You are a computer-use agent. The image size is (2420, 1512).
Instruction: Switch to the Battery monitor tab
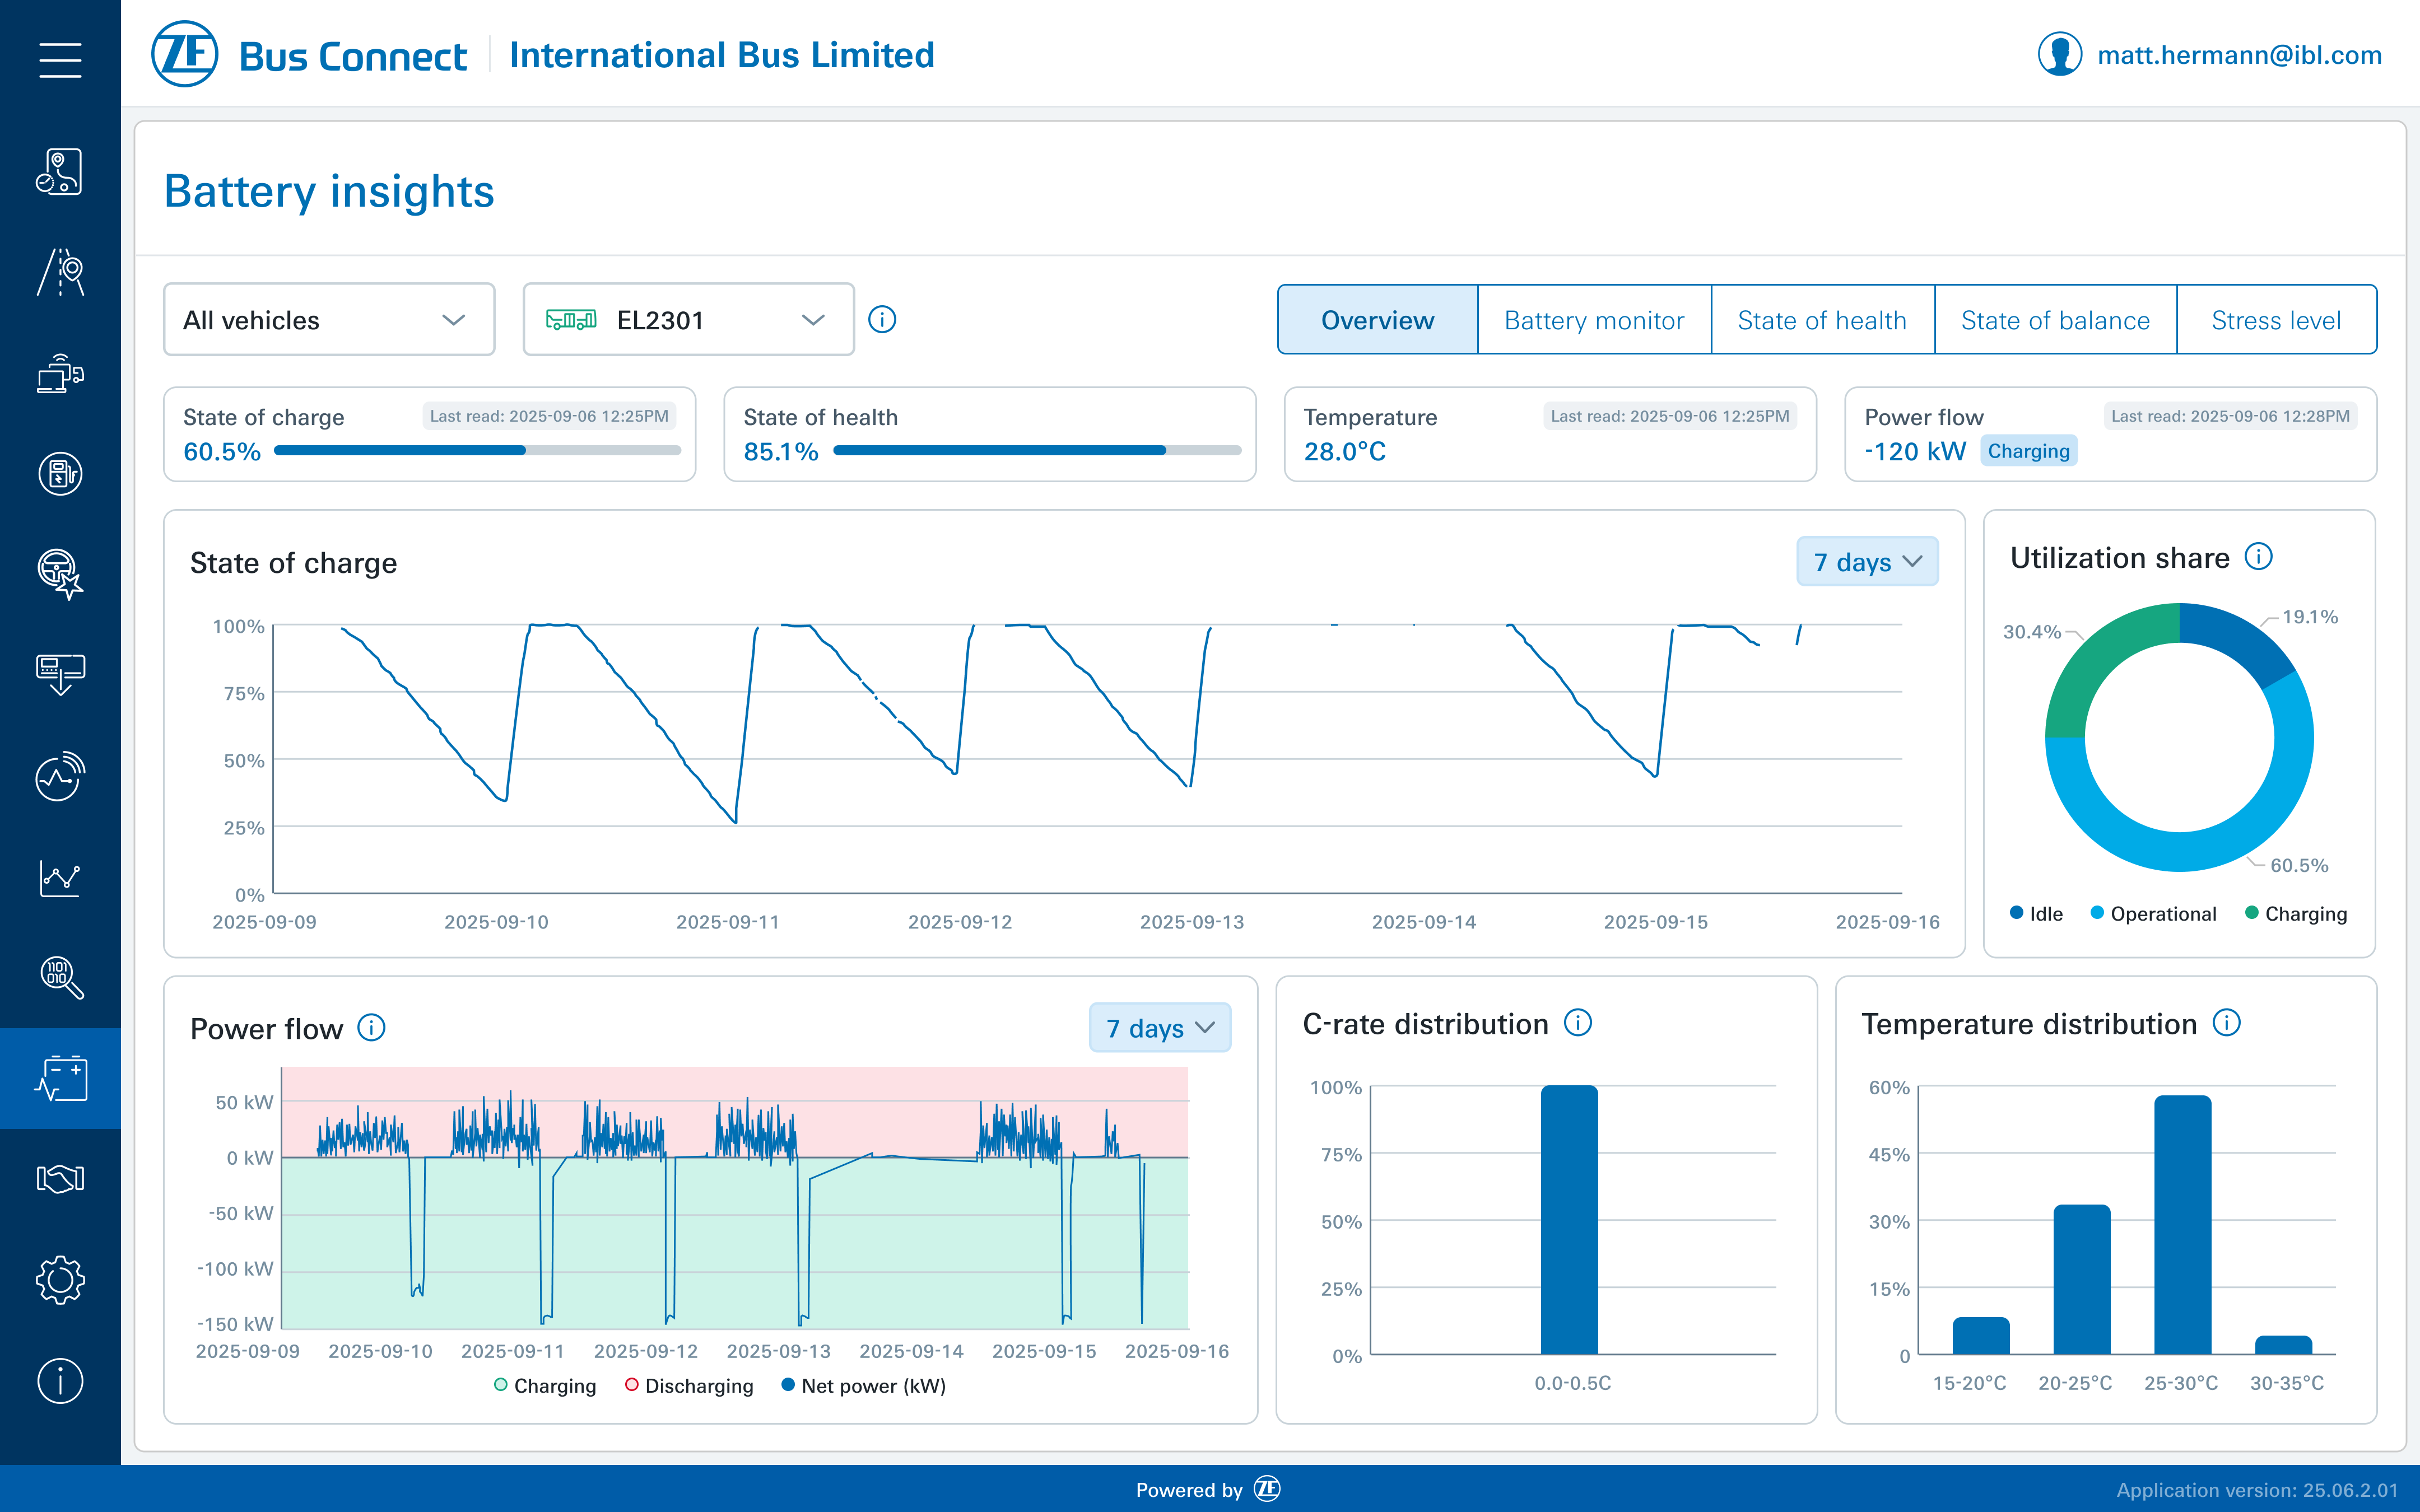[x=1594, y=320]
